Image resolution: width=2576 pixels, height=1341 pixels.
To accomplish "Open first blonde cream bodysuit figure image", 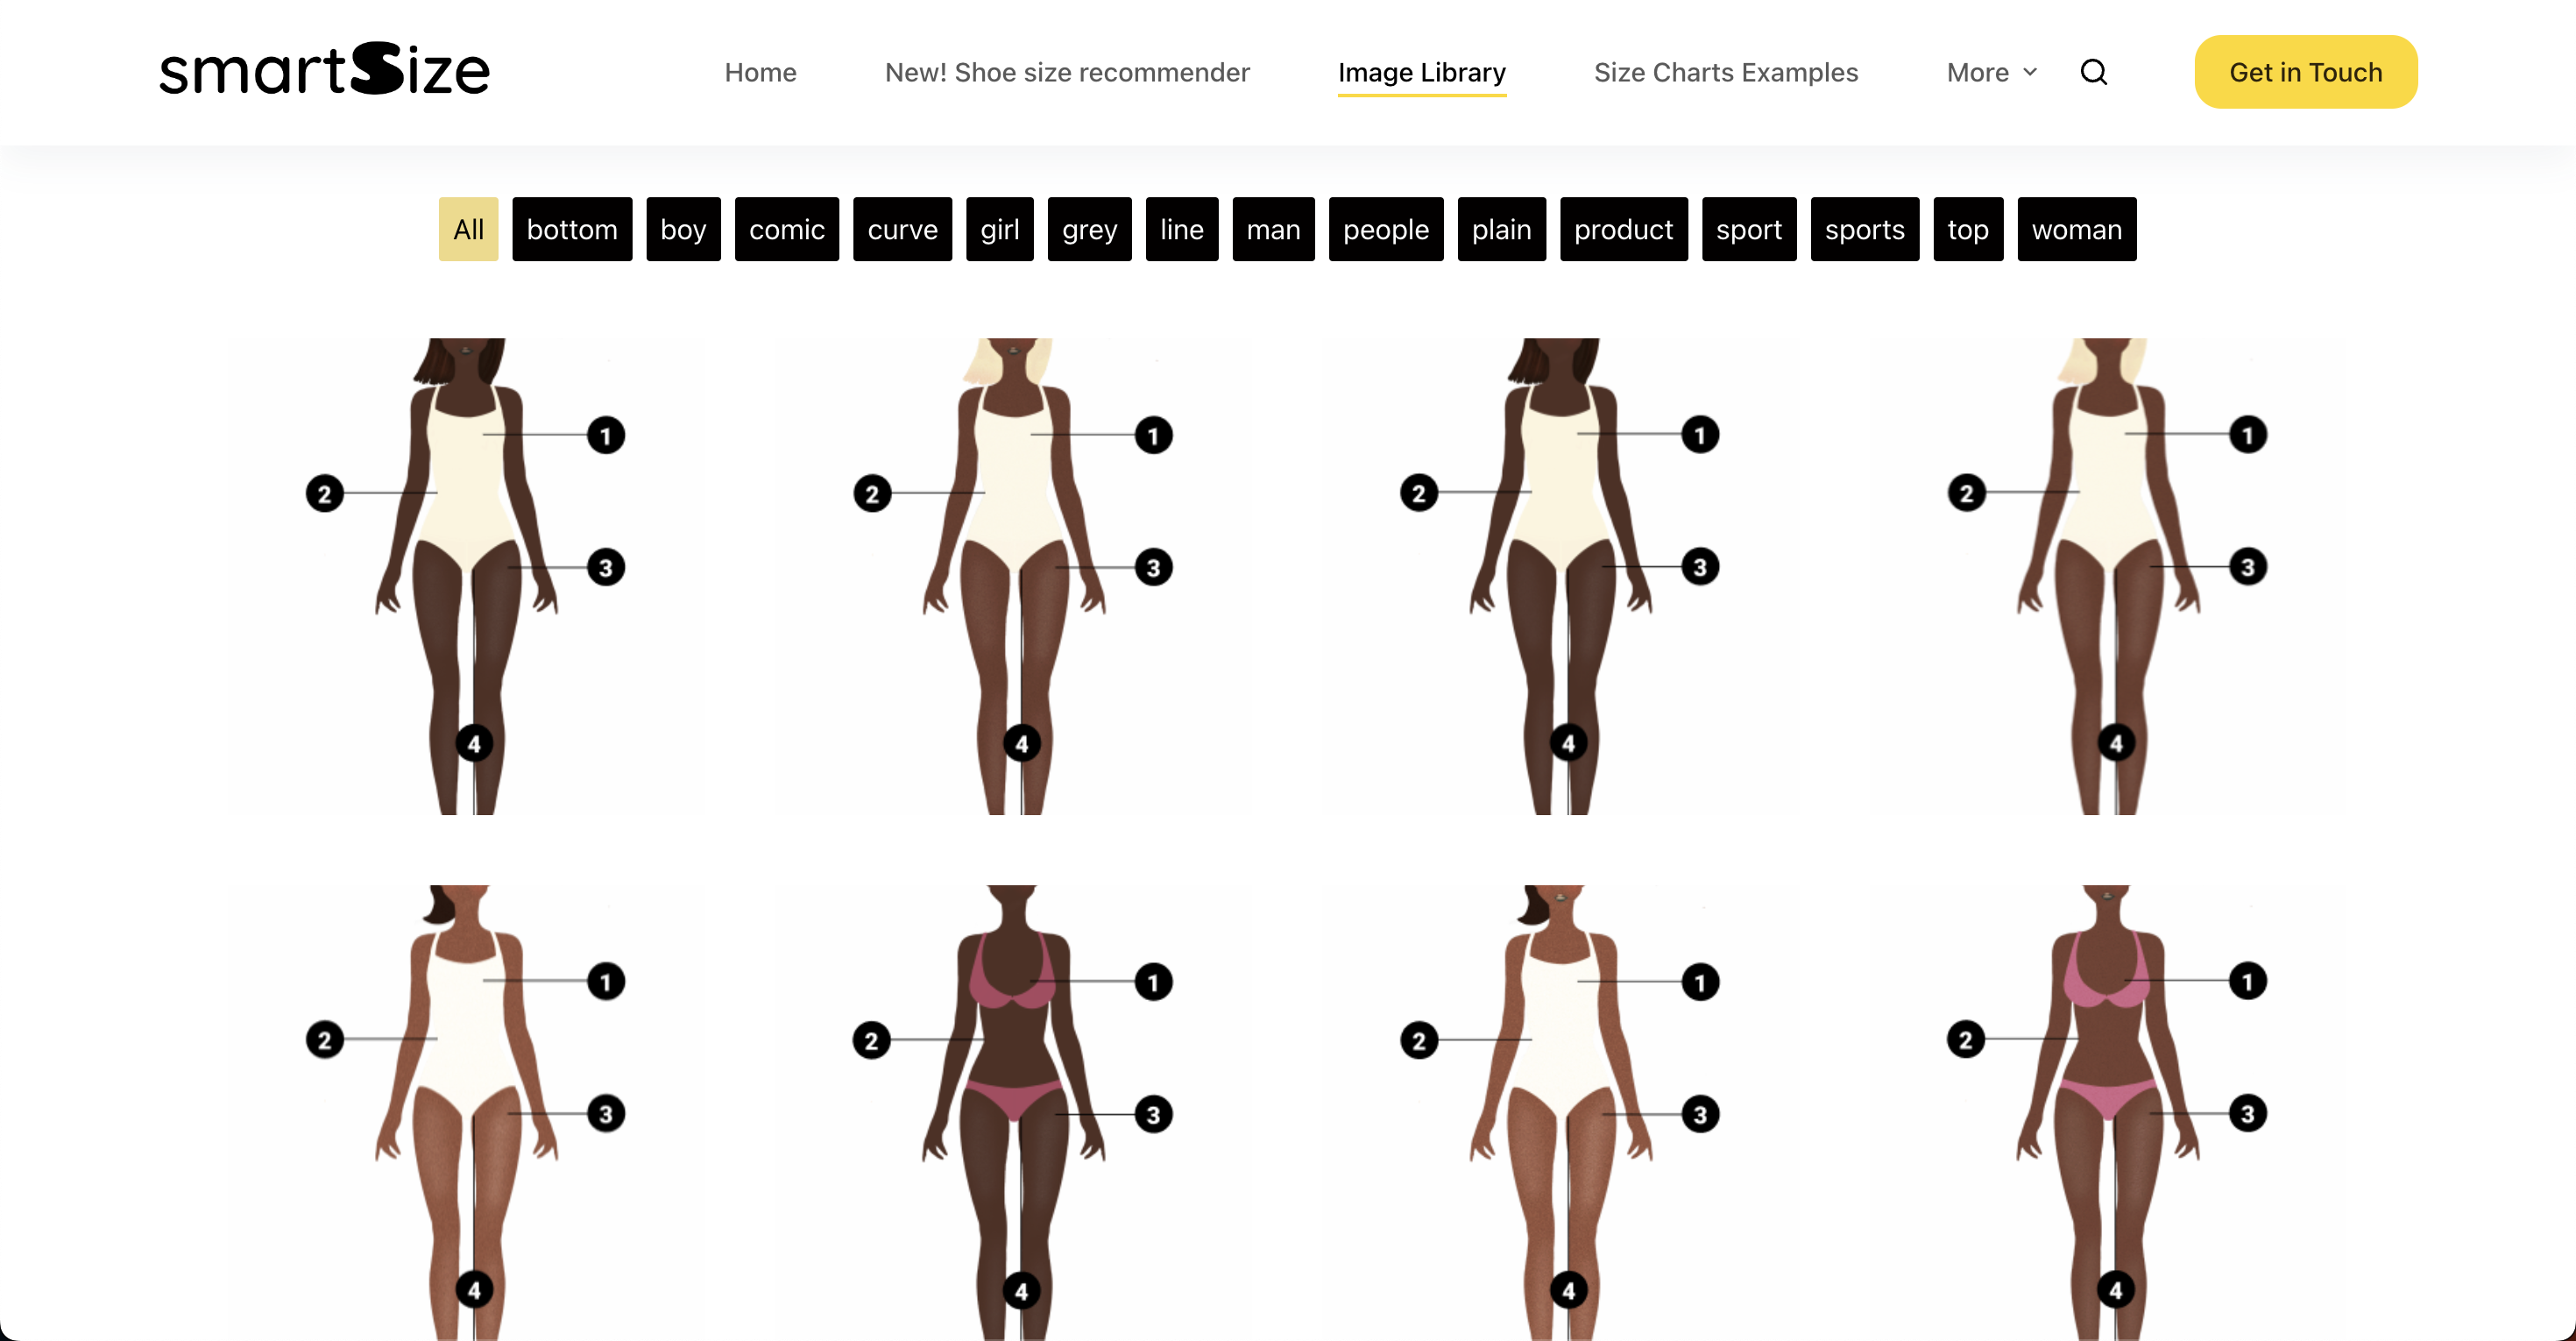I will coord(1014,576).
